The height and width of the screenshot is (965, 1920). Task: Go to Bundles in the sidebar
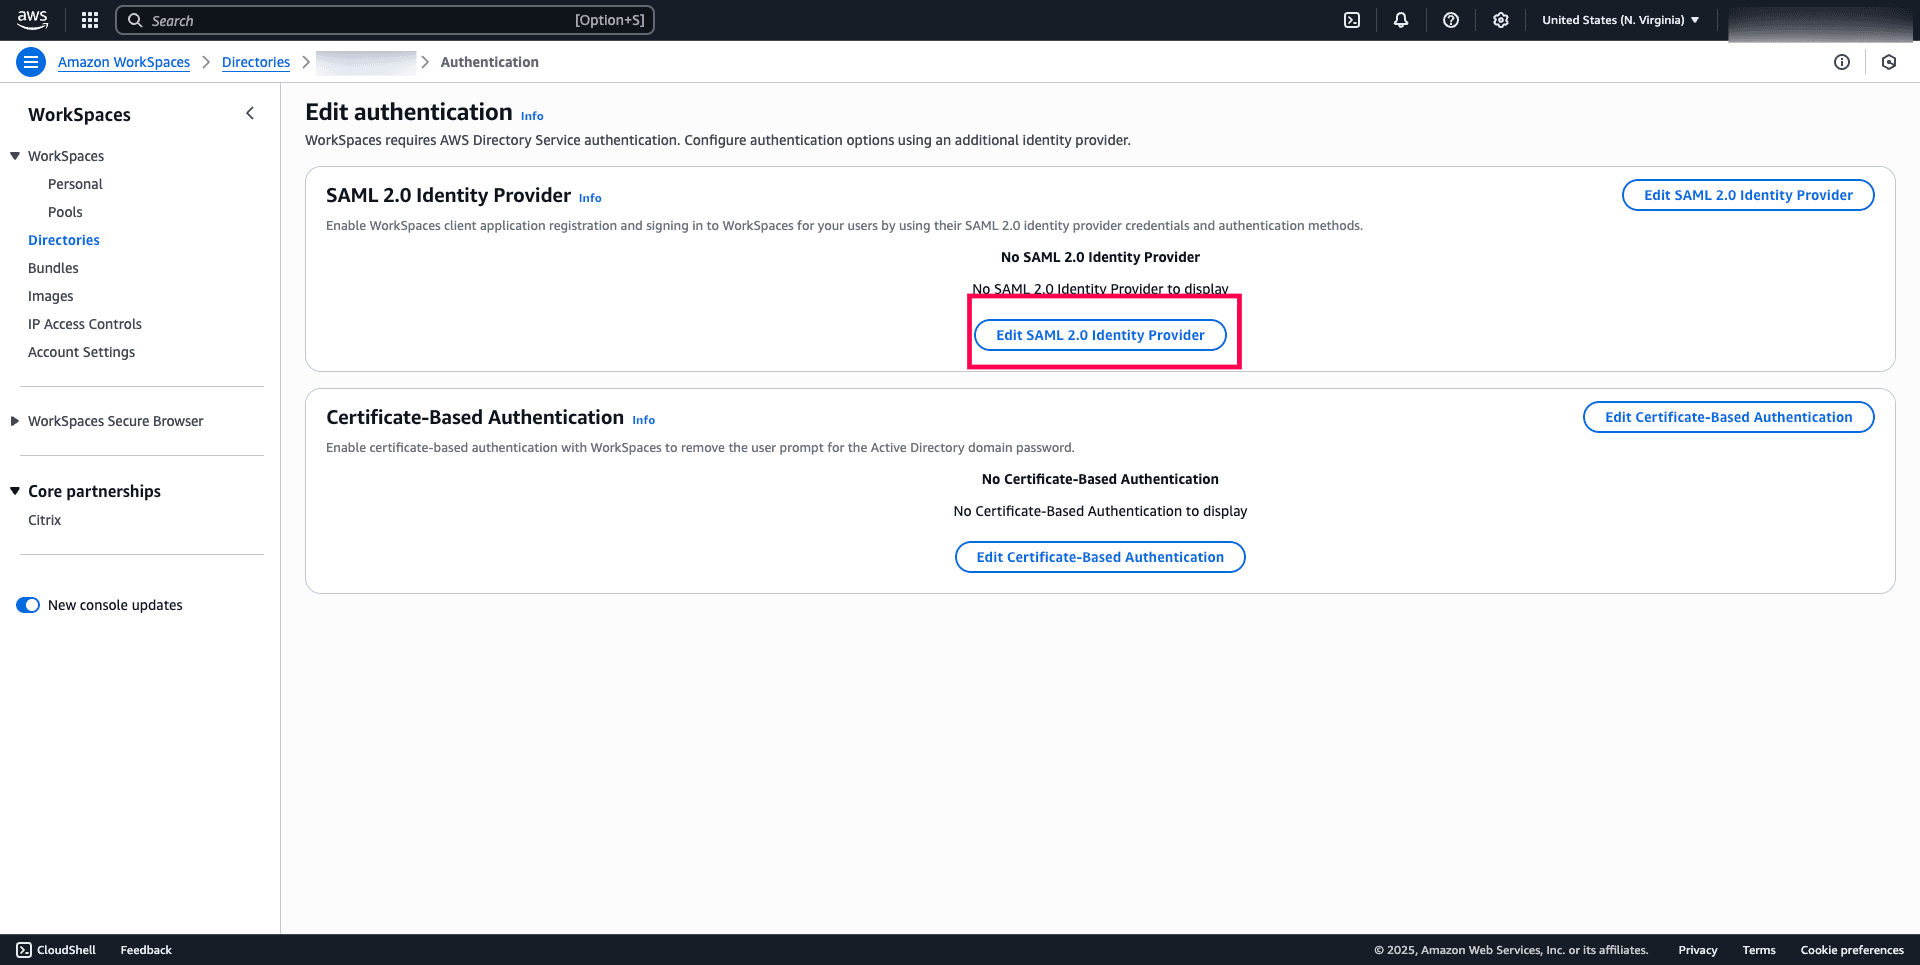point(53,268)
